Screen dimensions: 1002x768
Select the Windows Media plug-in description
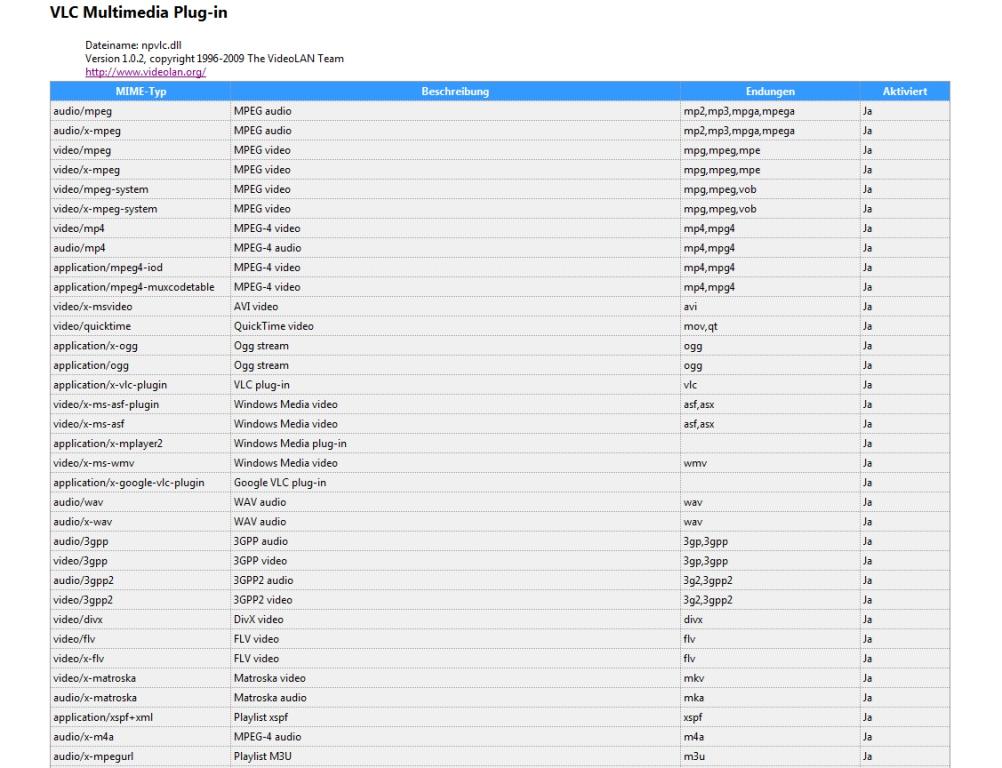[x=455, y=443]
